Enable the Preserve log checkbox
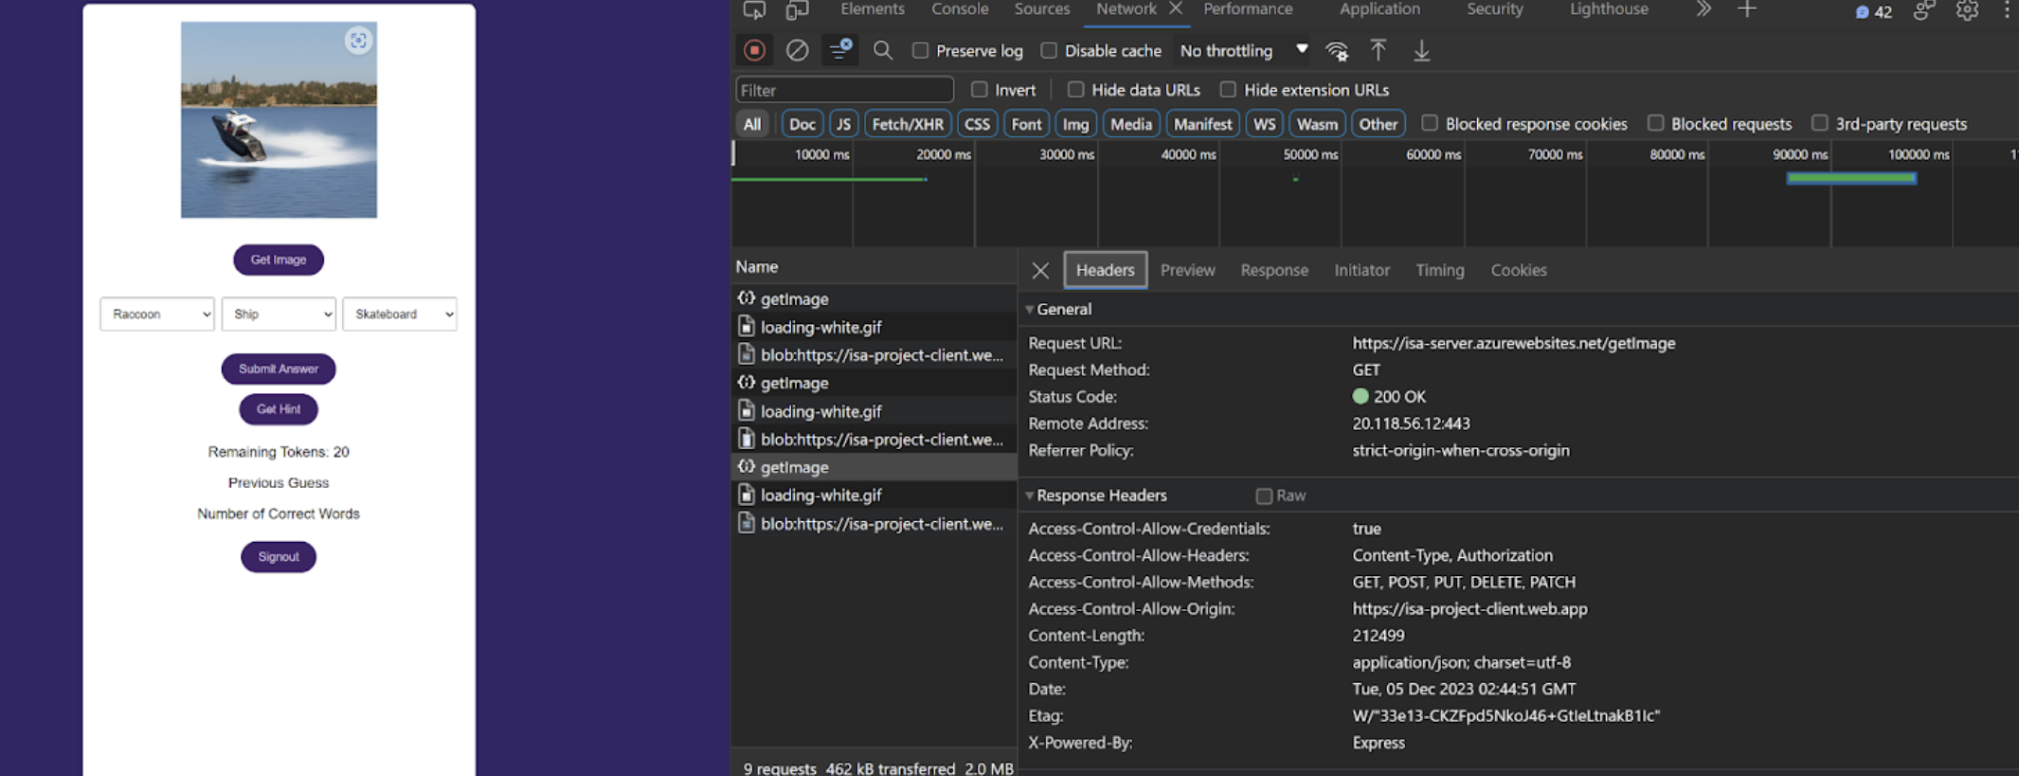This screenshot has height=776, width=2019. [x=921, y=51]
